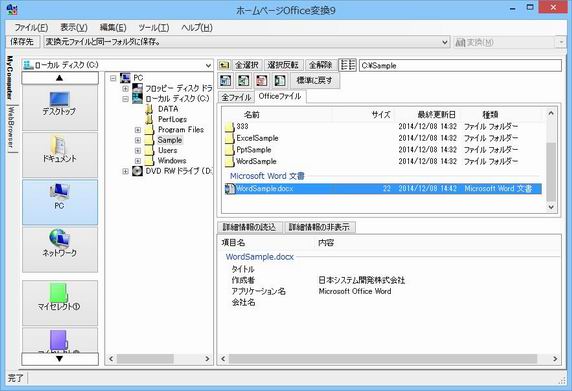Open the 編集(E) menu

point(113,27)
